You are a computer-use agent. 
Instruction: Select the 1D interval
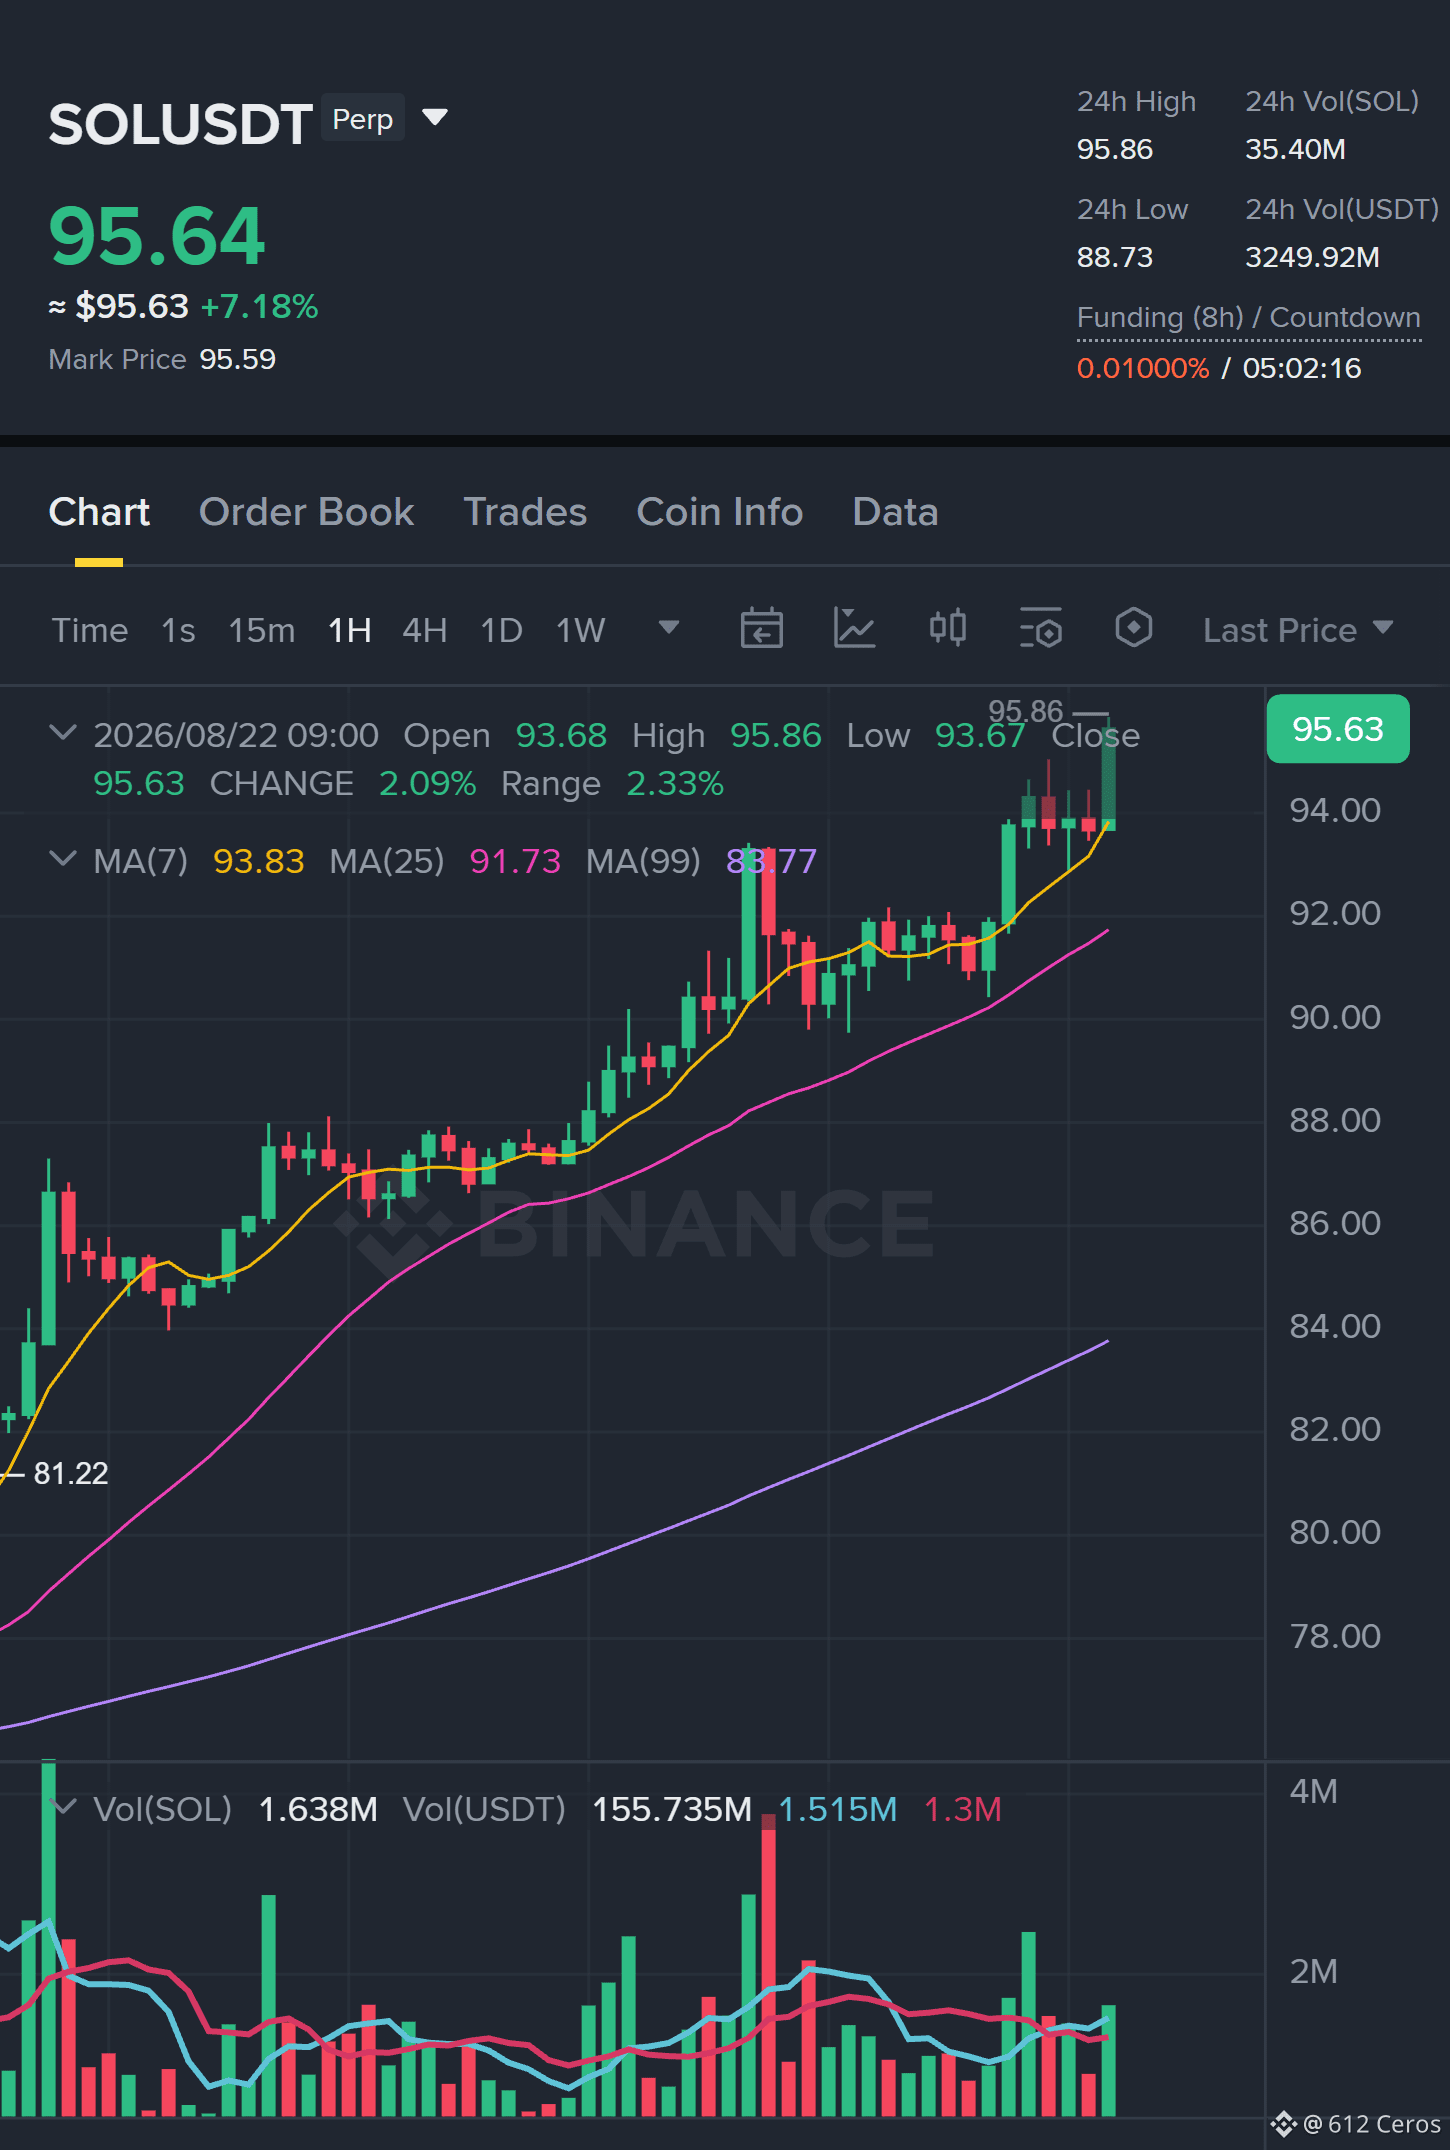coord(501,630)
